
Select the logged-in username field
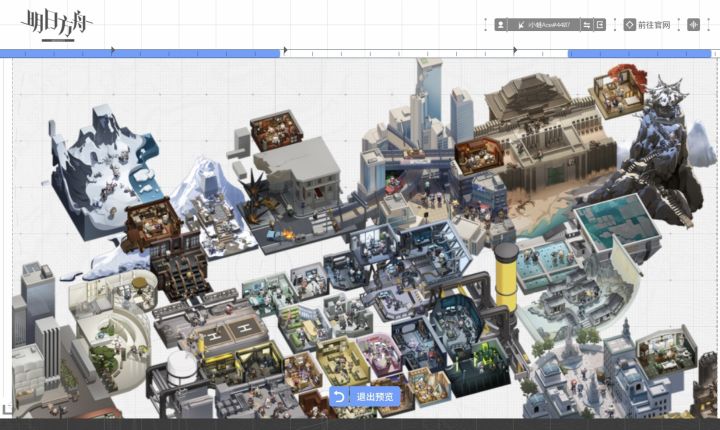click(x=544, y=25)
